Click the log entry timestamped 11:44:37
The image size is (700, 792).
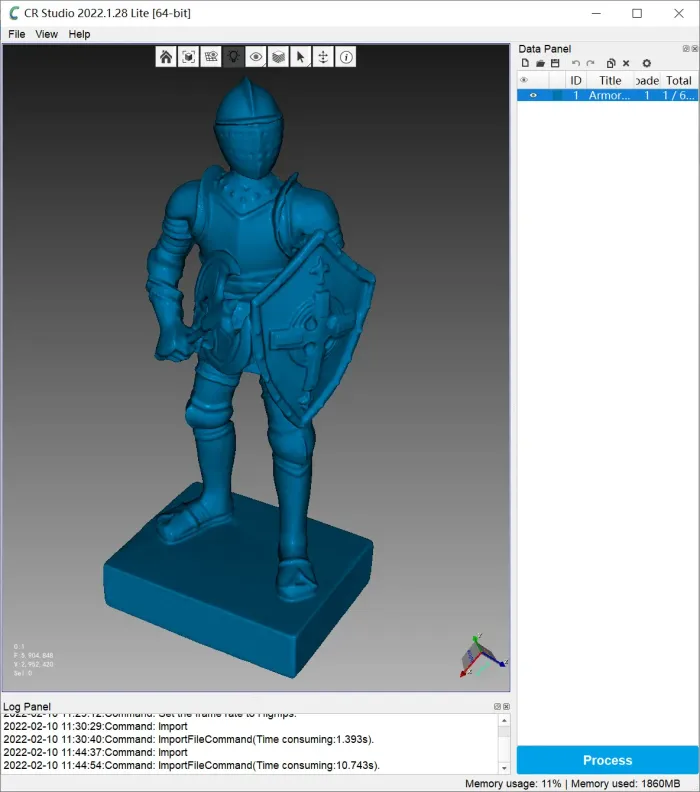click(x=95, y=752)
